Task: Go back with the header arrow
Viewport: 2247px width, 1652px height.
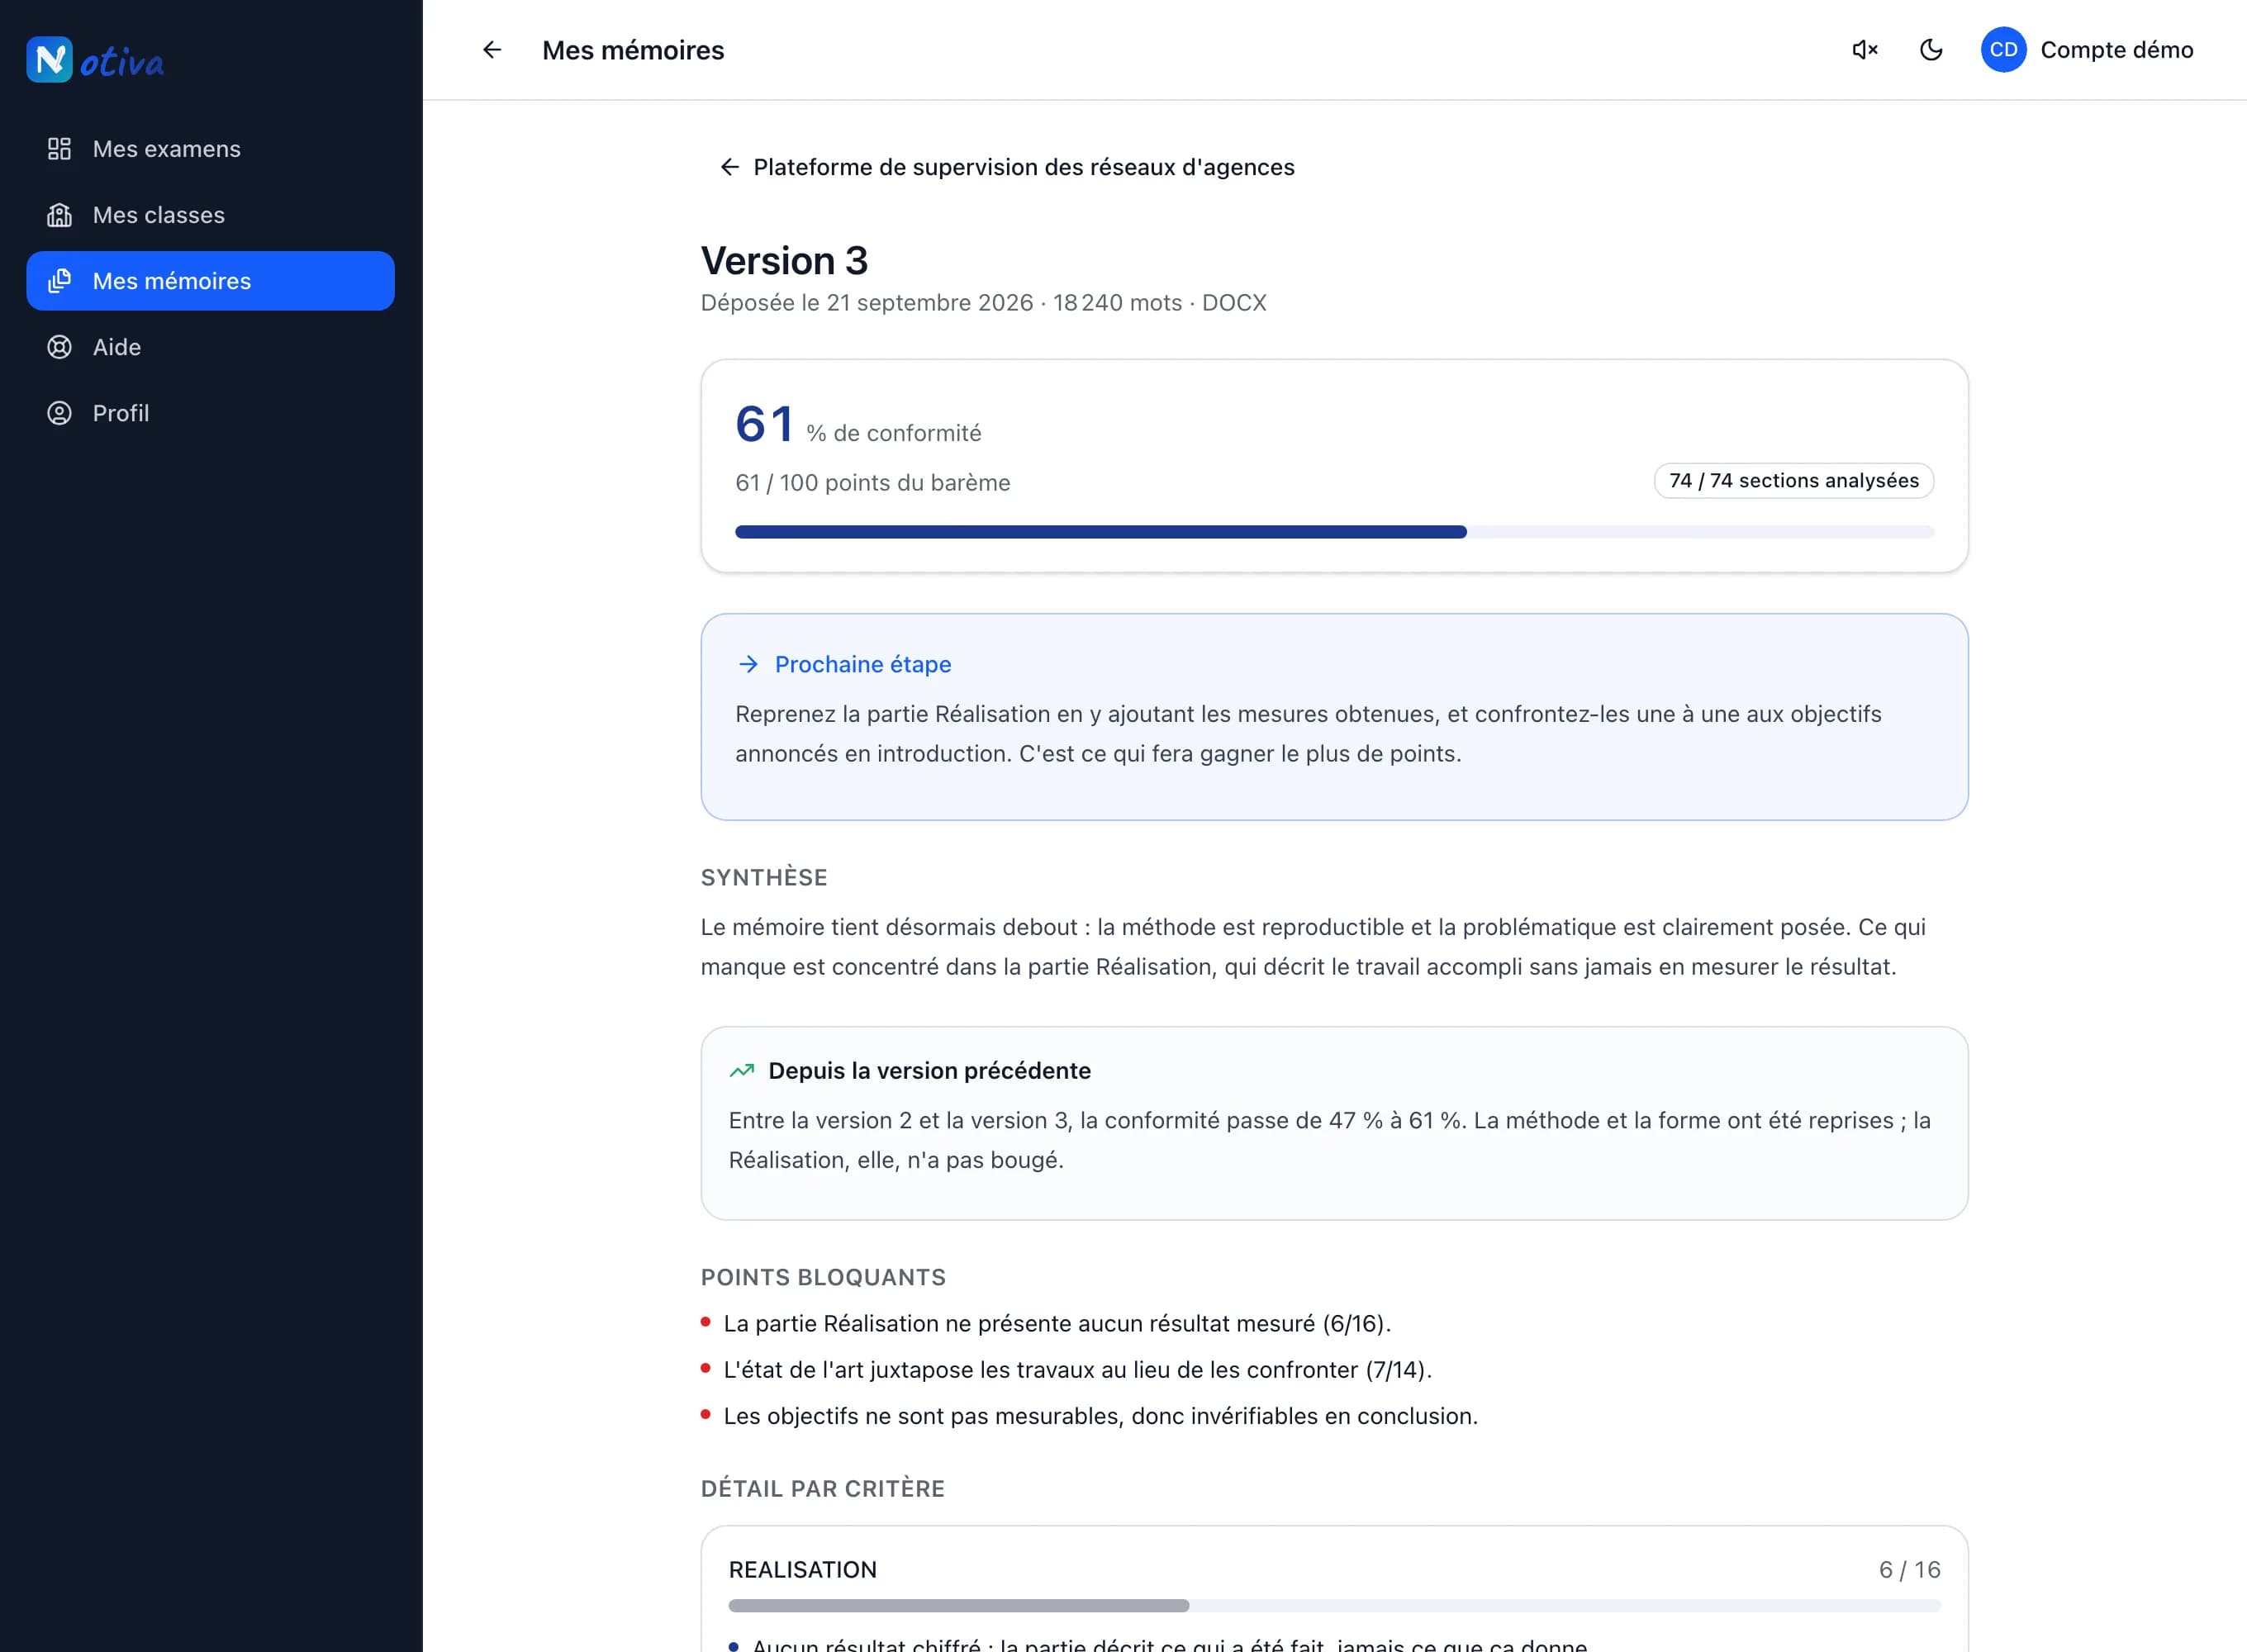Action: (x=491, y=50)
